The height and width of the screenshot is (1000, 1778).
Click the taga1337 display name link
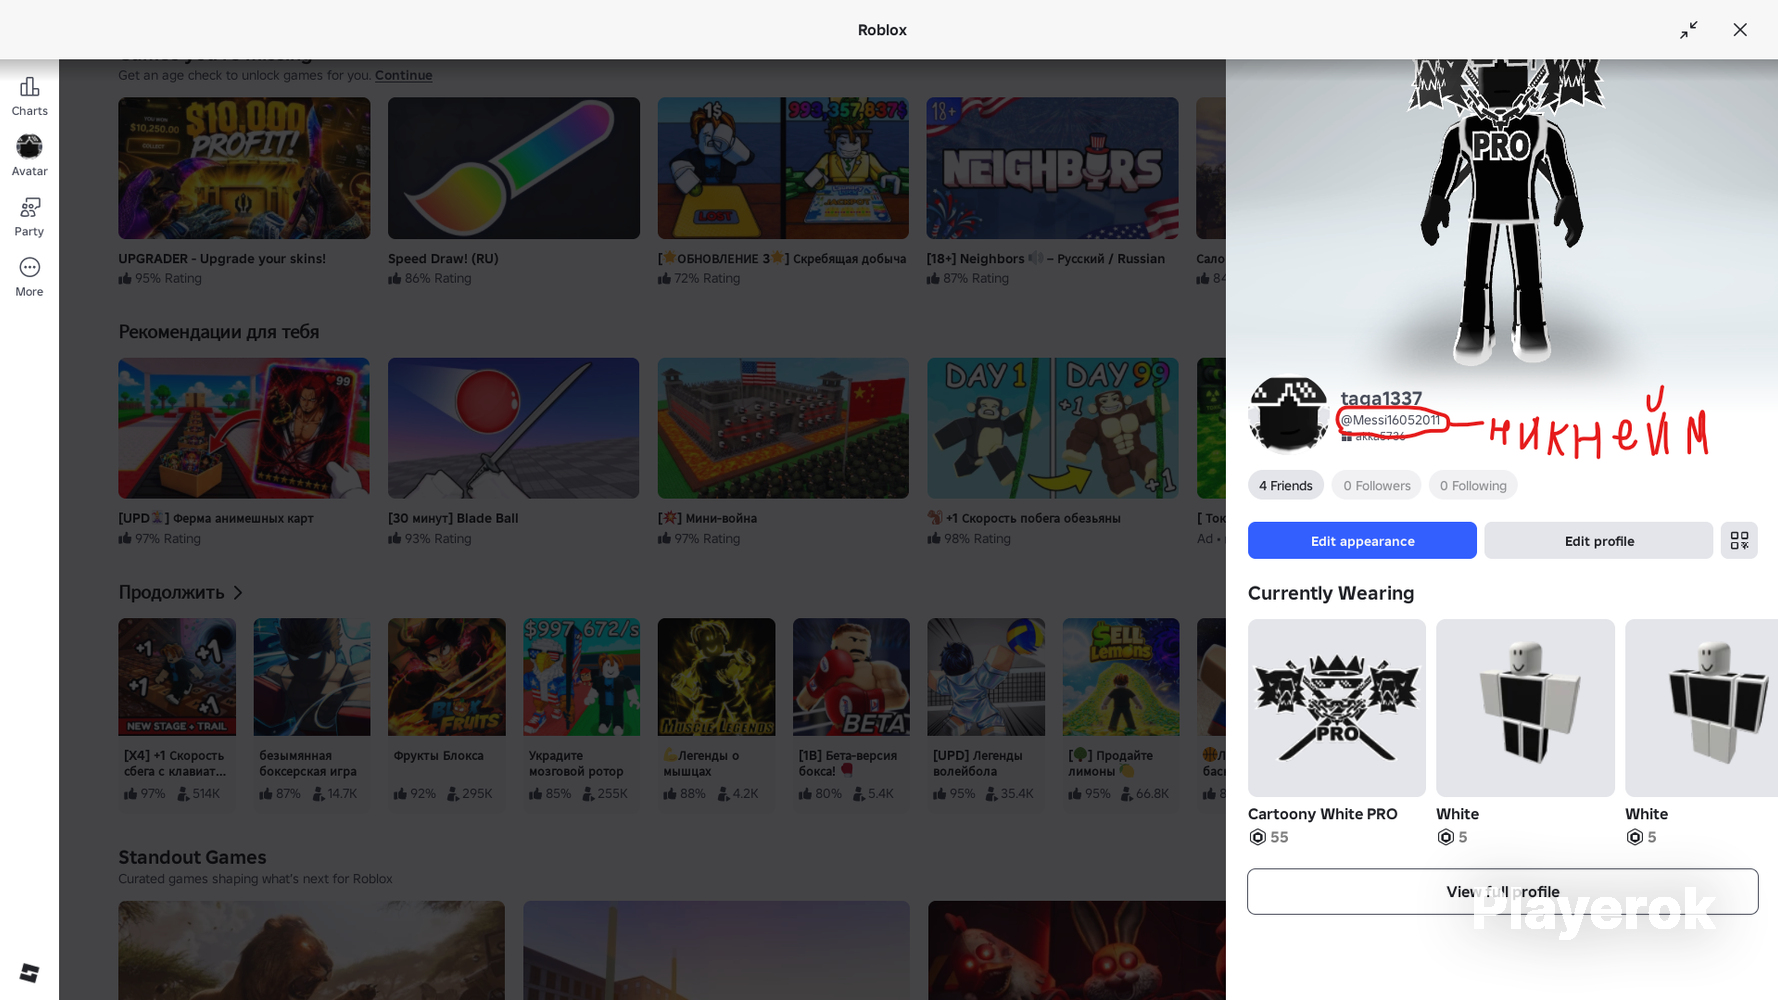(1381, 398)
